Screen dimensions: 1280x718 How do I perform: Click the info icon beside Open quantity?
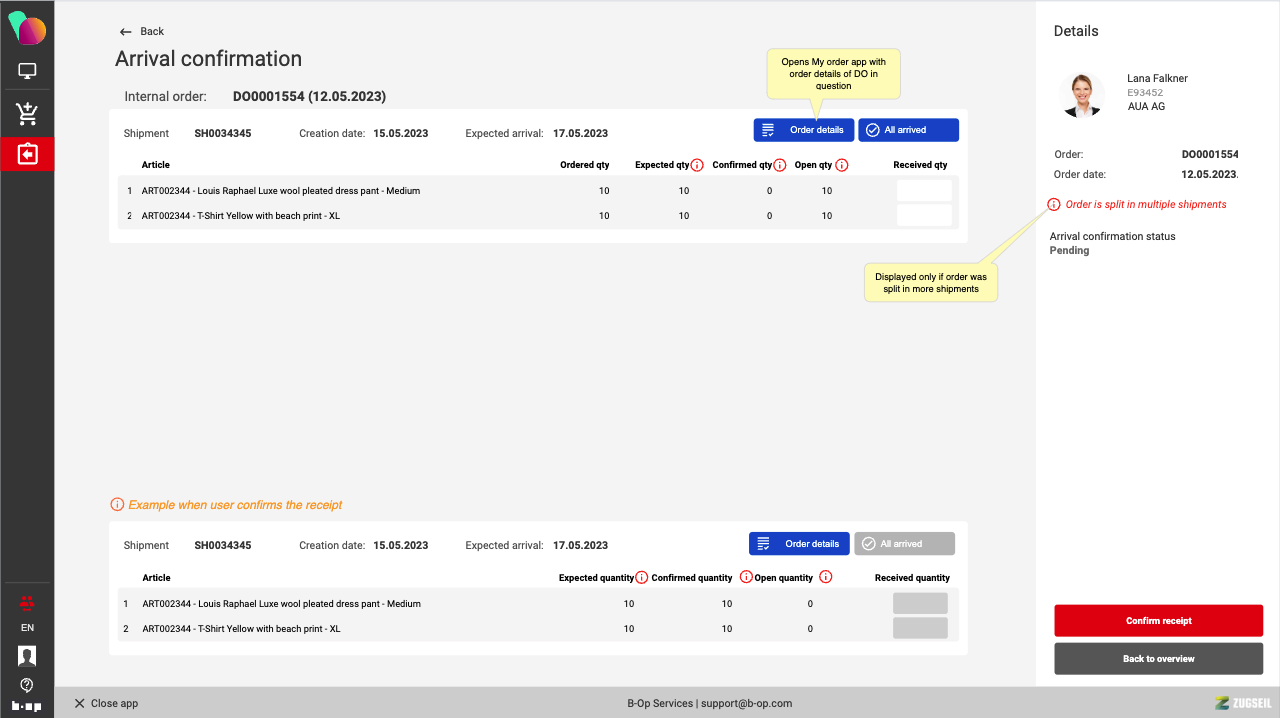click(x=825, y=577)
